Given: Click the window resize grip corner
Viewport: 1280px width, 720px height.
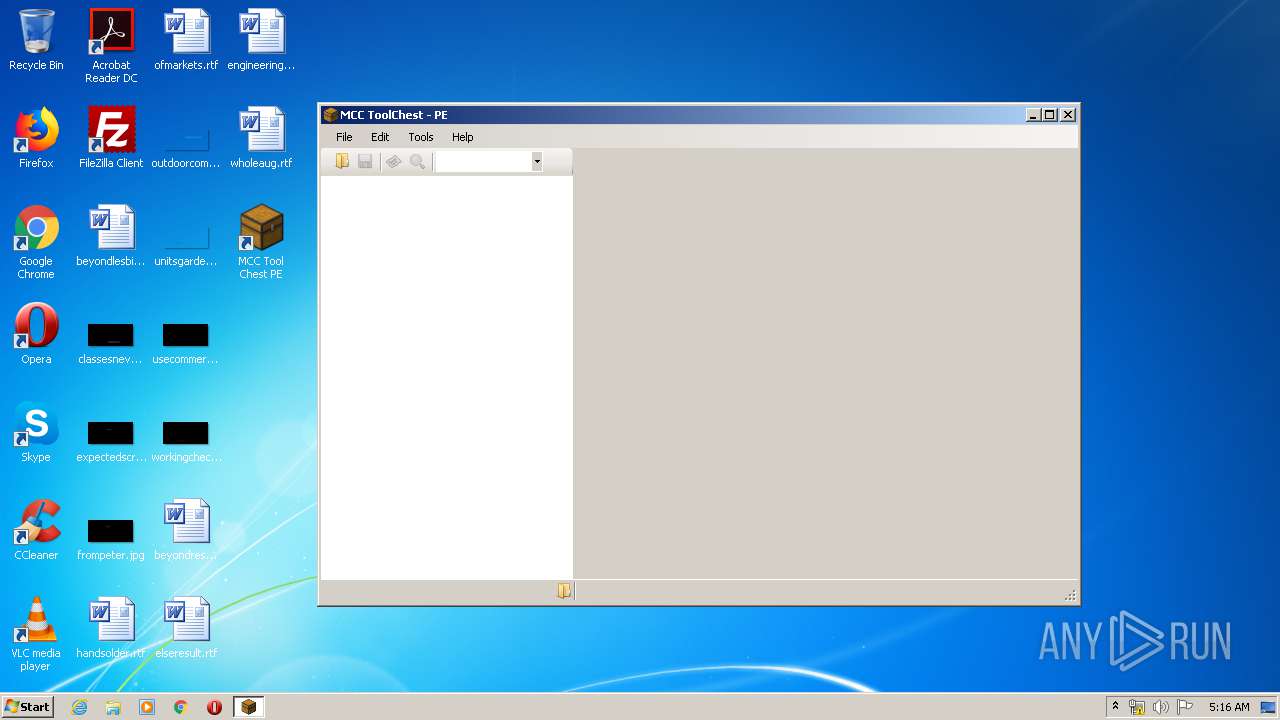Looking at the screenshot, I should (x=1070, y=595).
